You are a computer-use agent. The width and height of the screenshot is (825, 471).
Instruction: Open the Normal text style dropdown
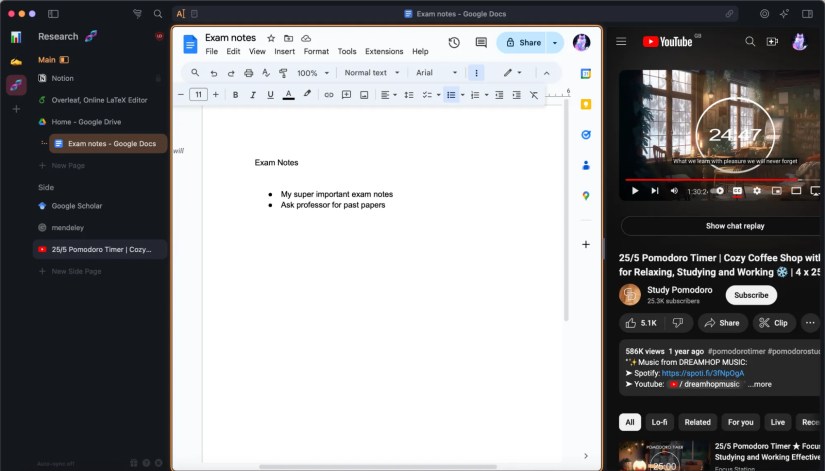click(x=371, y=73)
